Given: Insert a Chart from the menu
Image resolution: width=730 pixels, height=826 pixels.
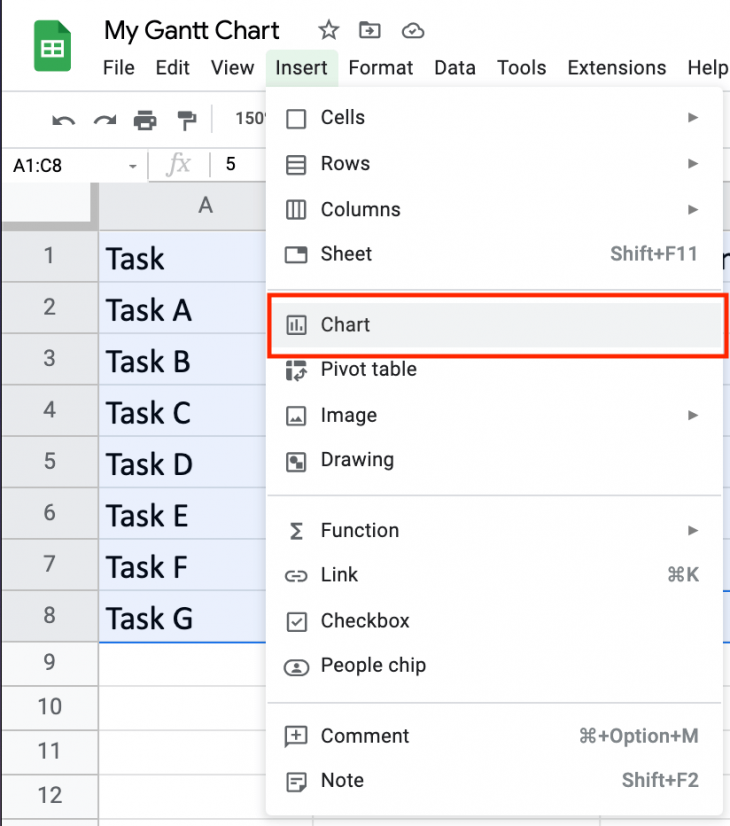Looking at the screenshot, I should [x=346, y=324].
